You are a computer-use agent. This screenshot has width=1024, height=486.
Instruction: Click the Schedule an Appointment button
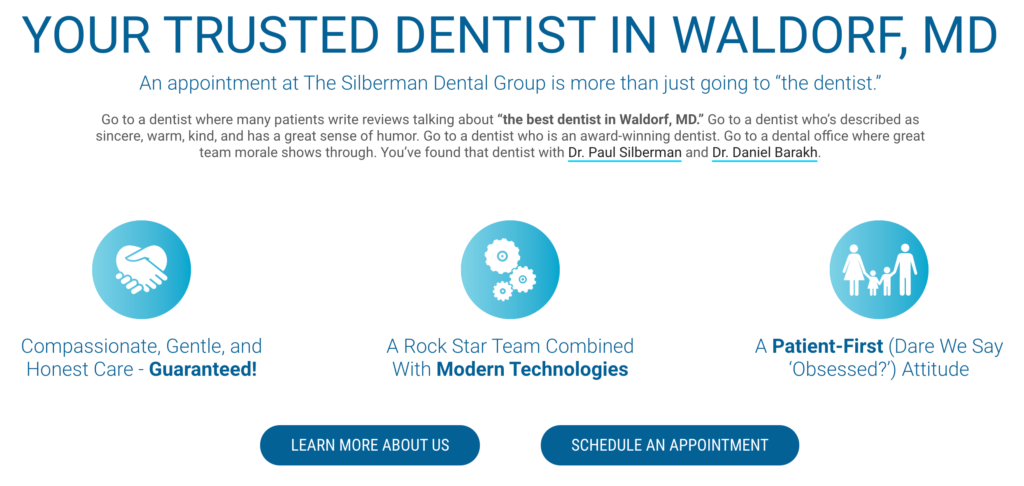pyautogui.click(x=669, y=446)
